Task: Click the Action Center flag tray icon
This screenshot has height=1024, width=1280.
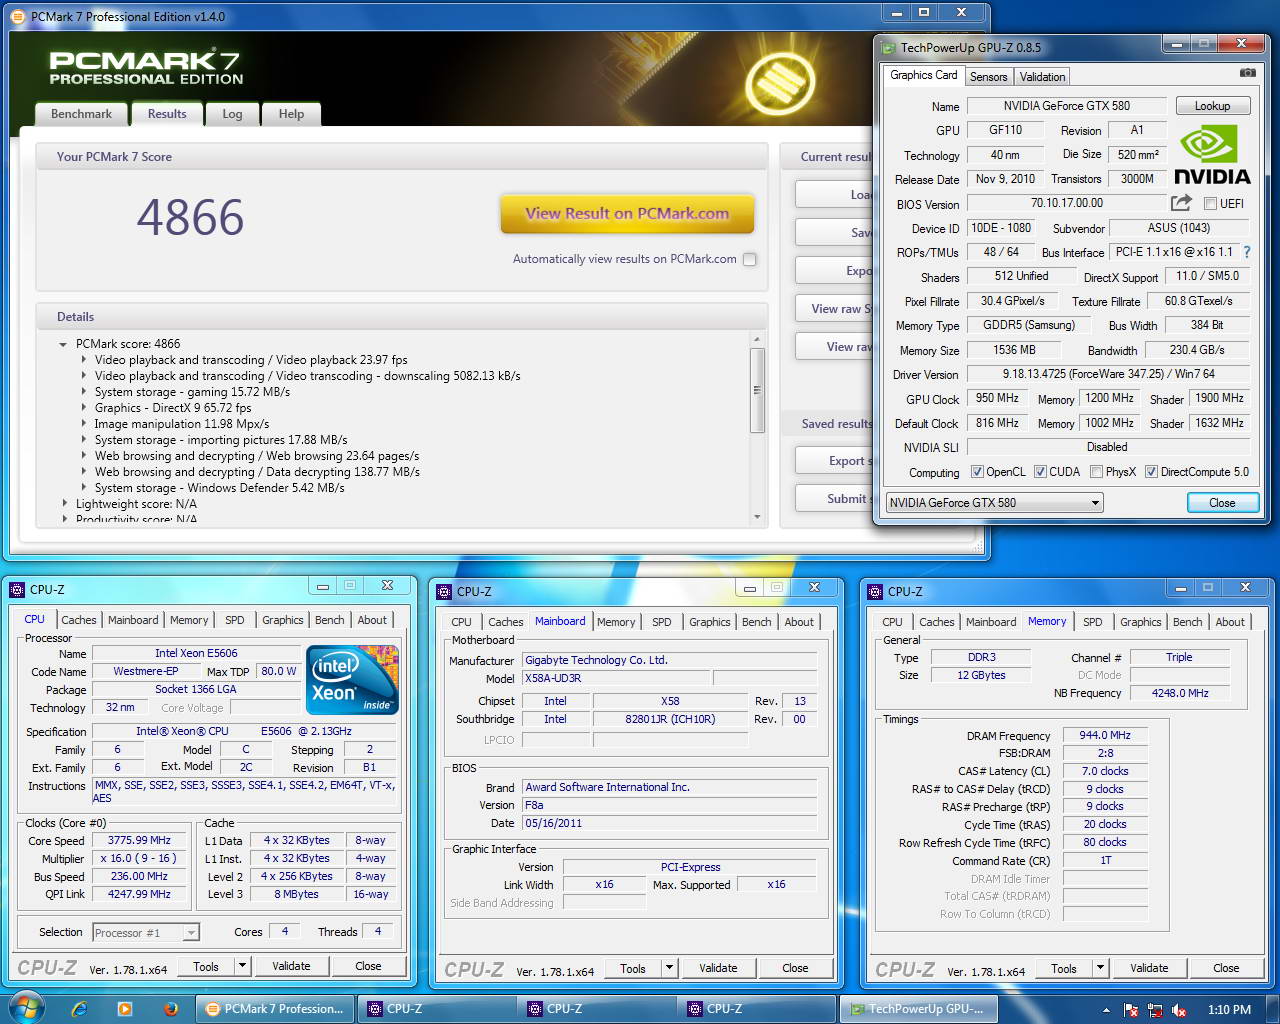Action: click(x=1131, y=1010)
